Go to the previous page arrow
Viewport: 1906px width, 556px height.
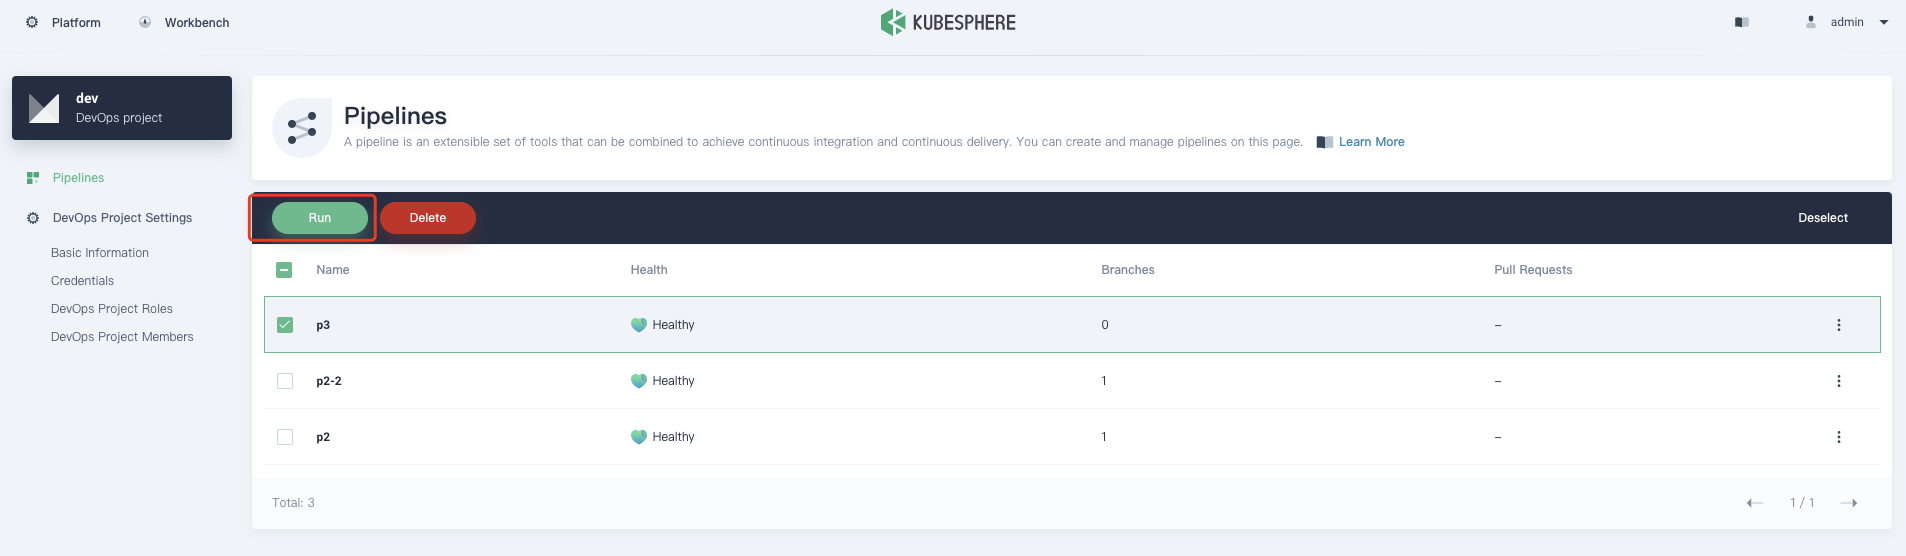[1755, 503]
